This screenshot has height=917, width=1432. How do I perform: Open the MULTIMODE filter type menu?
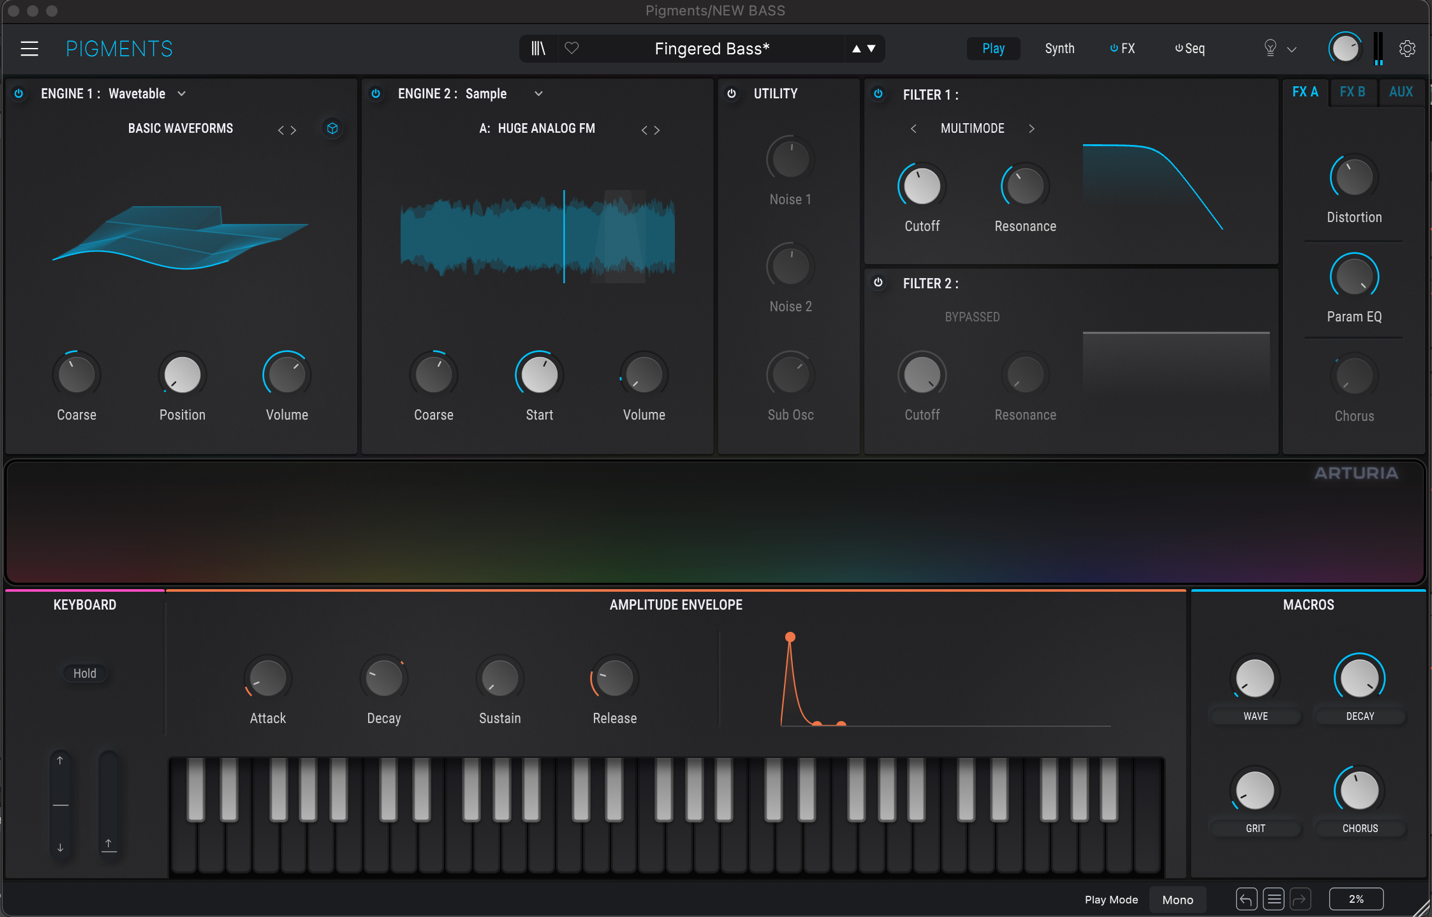pyautogui.click(x=972, y=128)
